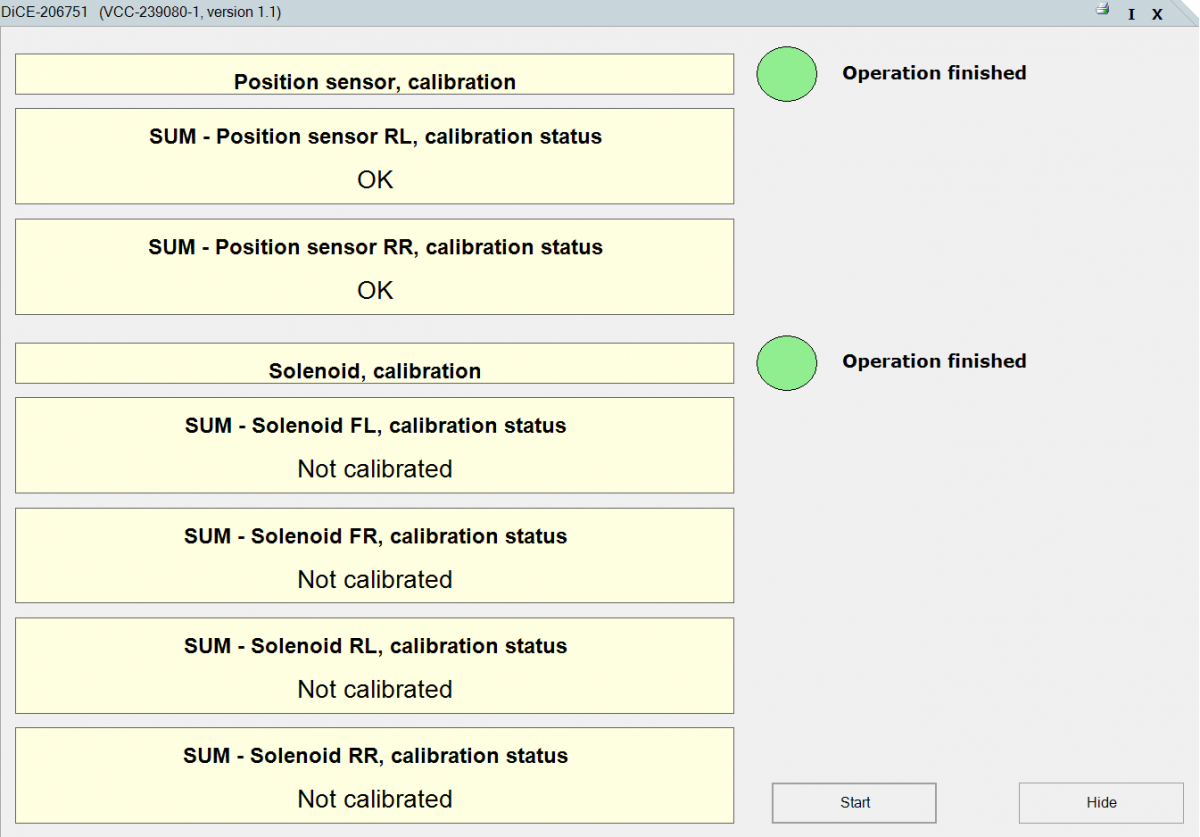This screenshot has width=1200, height=837.
Task: Click Operation finished text beside Solenoid
Action: coord(934,361)
